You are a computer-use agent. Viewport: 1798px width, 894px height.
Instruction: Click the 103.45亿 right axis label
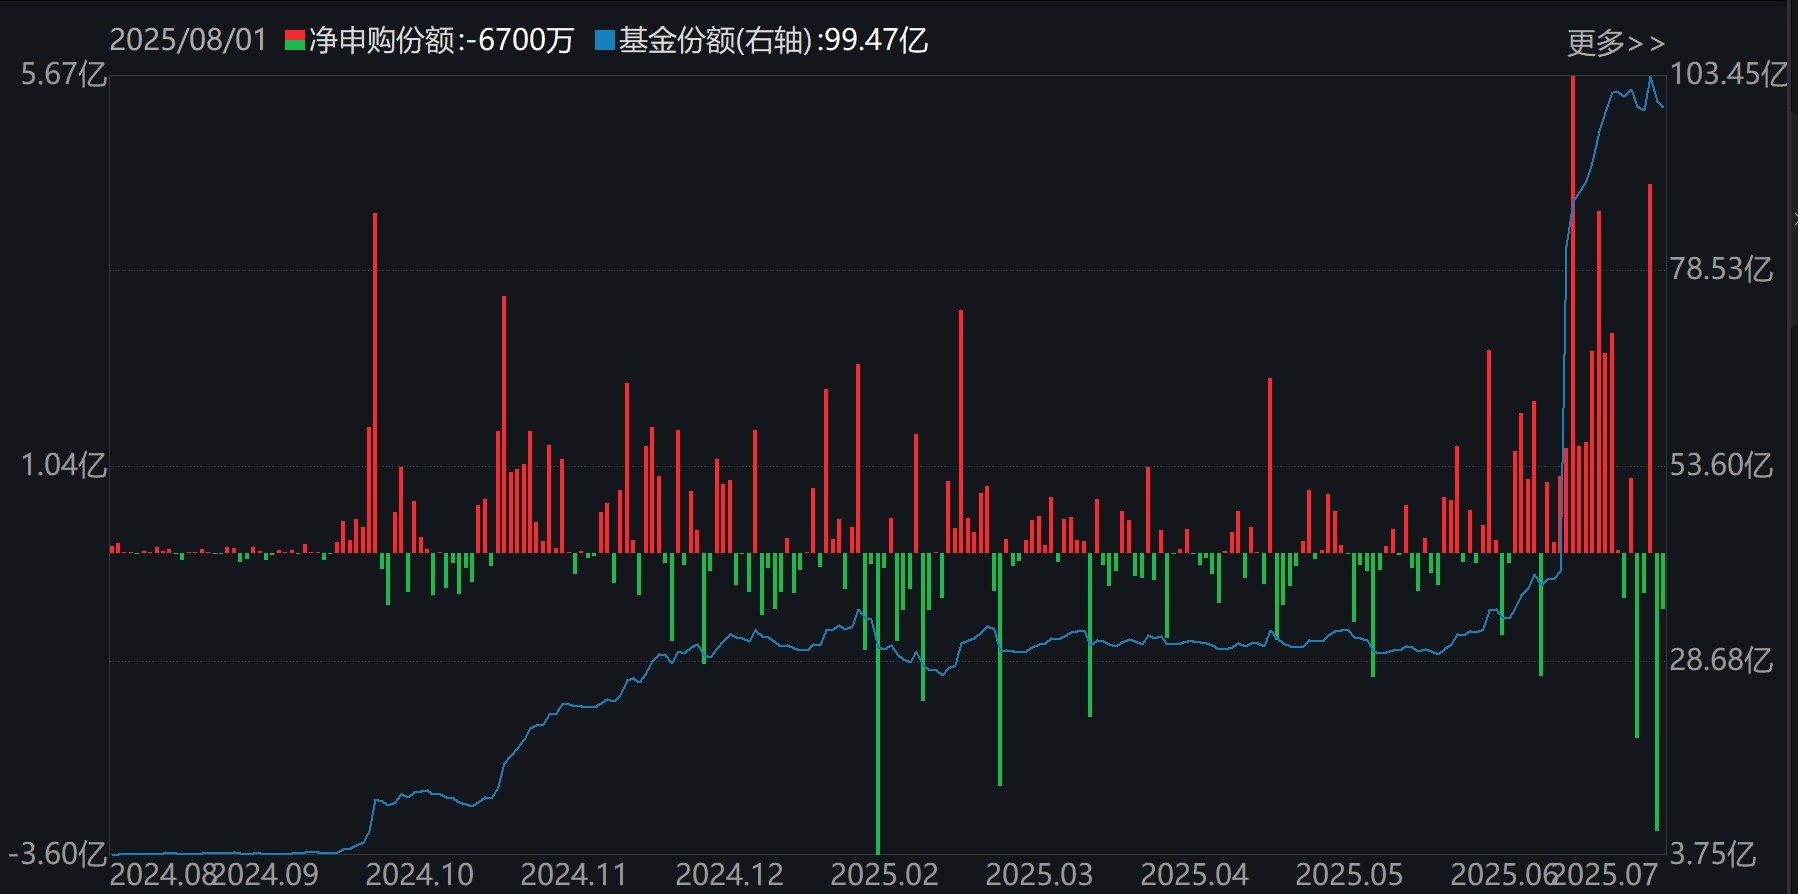click(x=1728, y=74)
